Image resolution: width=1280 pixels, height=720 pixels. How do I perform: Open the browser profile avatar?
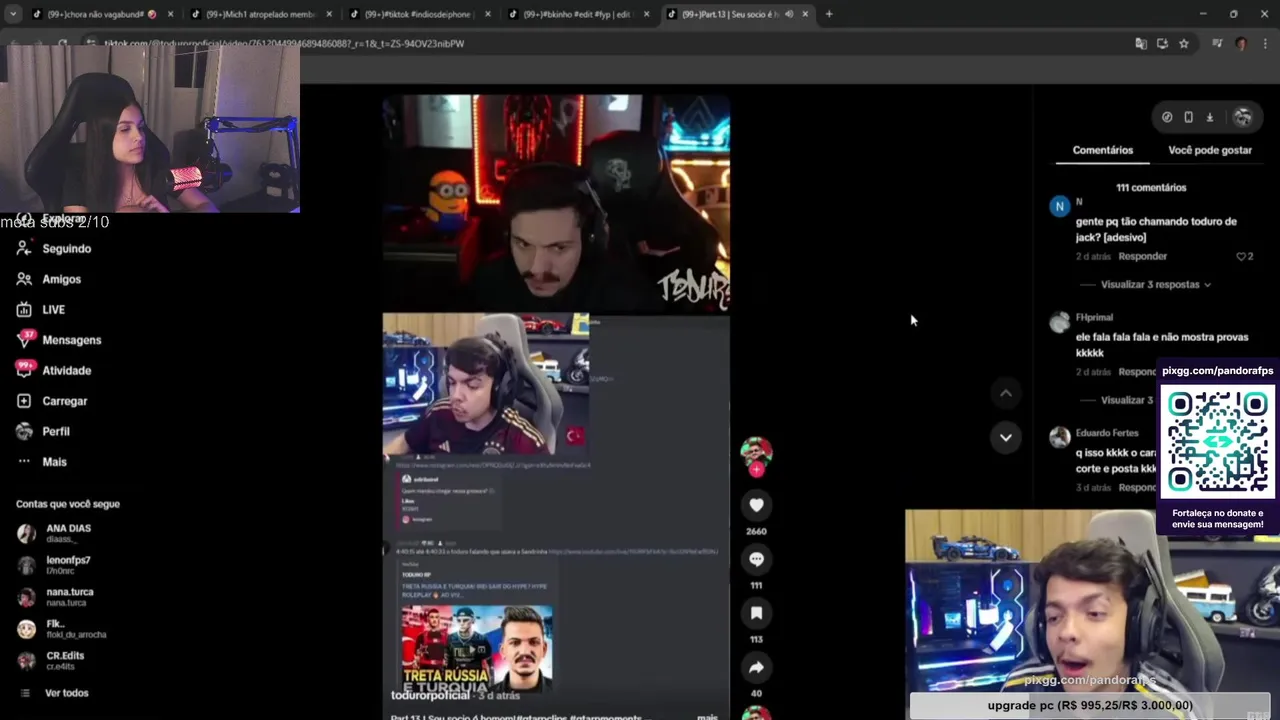click(x=1241, y=44)
